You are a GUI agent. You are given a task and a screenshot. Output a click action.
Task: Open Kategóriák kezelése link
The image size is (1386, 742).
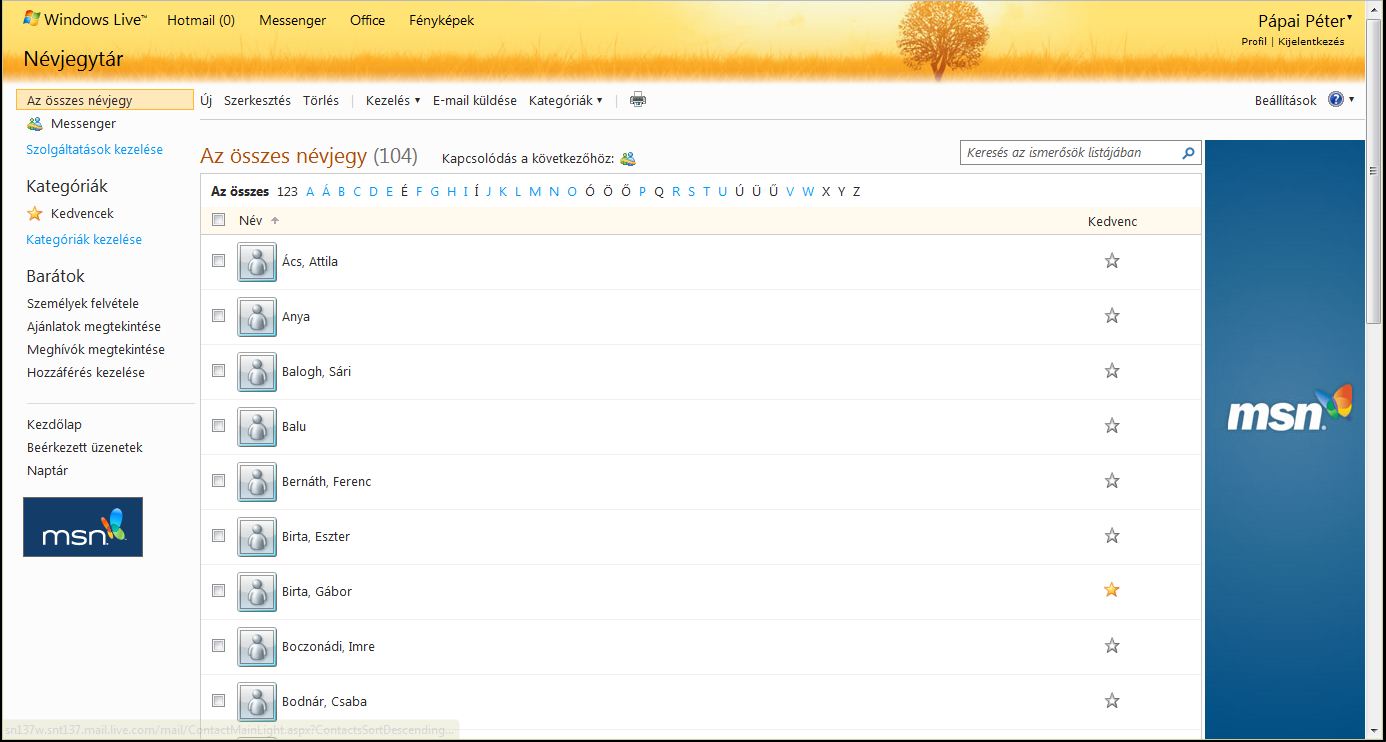(84, 239)
